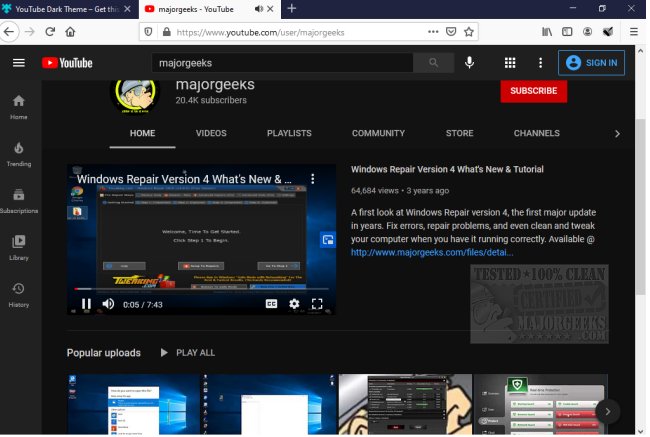
Task: Go to Home in the sidebar
Action: click(19, 107)
